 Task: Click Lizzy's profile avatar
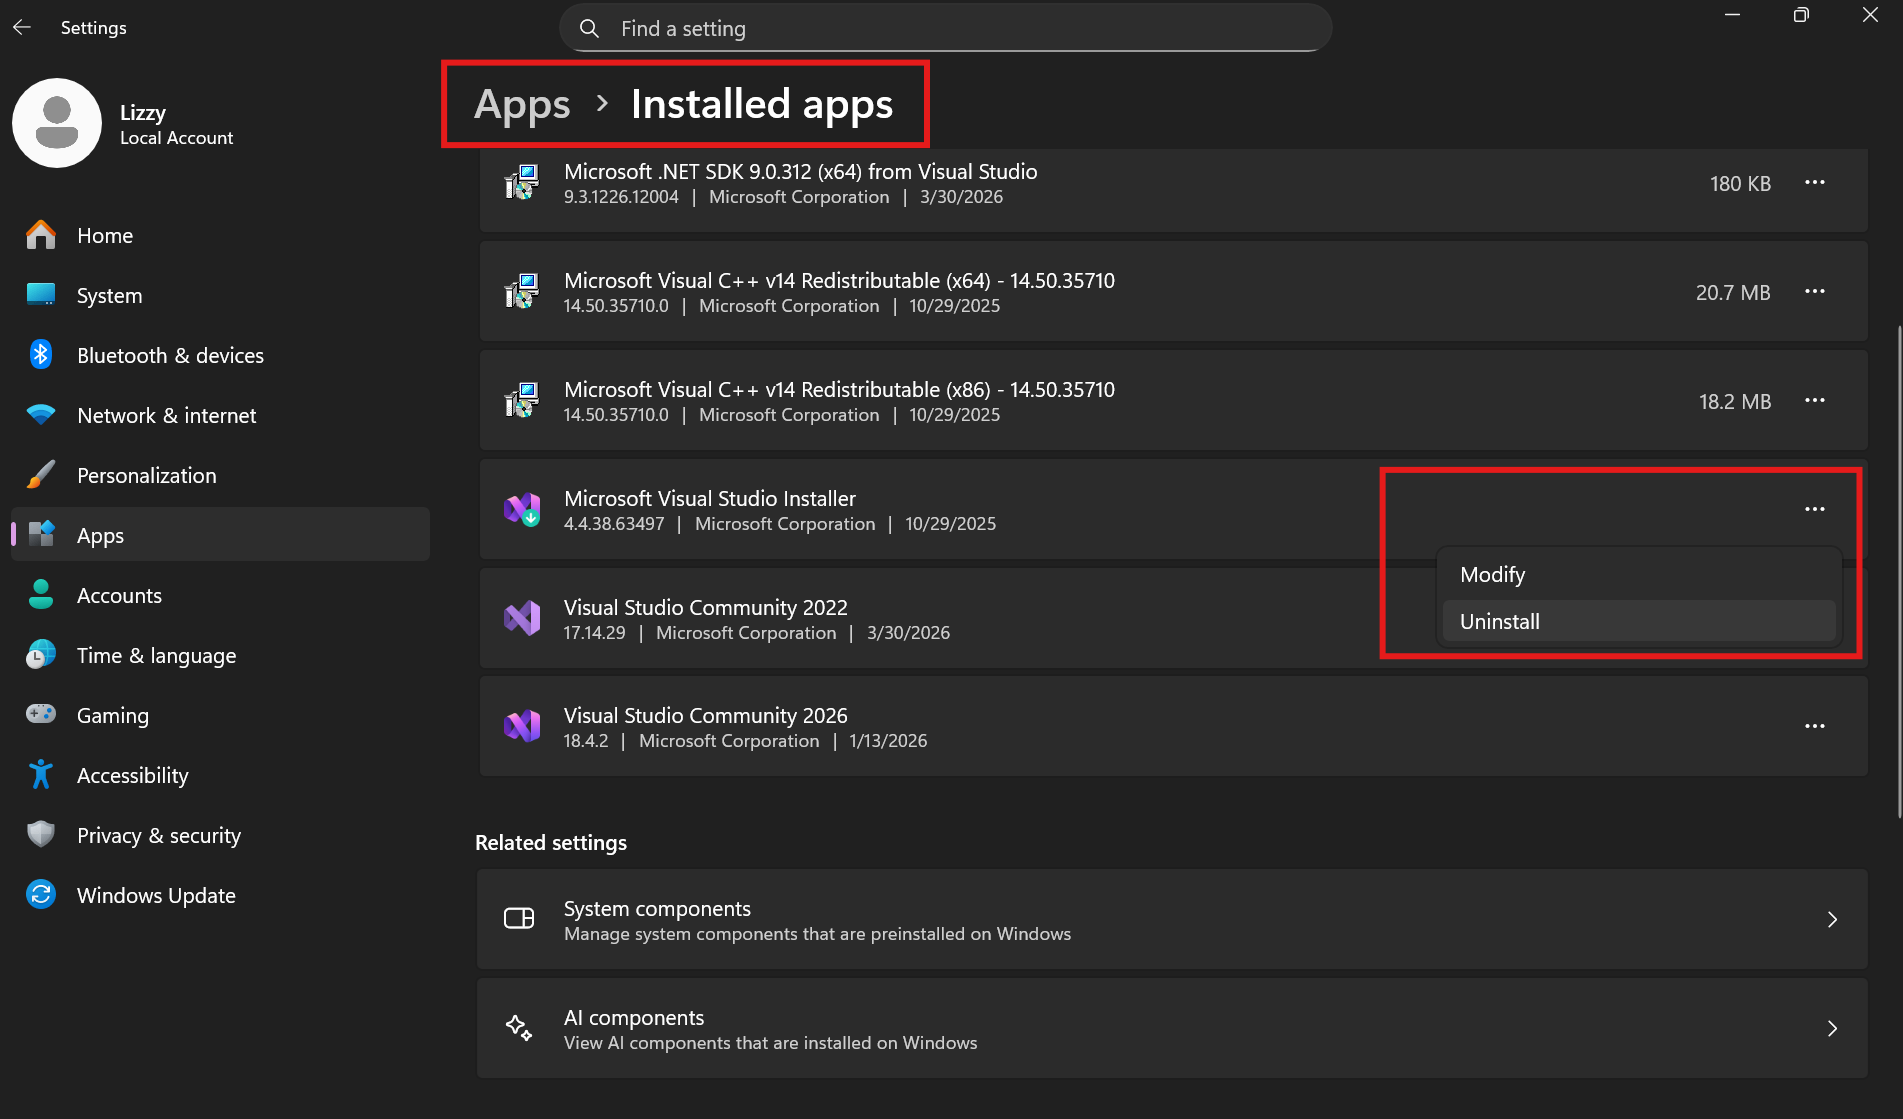(x=57, y=123)
